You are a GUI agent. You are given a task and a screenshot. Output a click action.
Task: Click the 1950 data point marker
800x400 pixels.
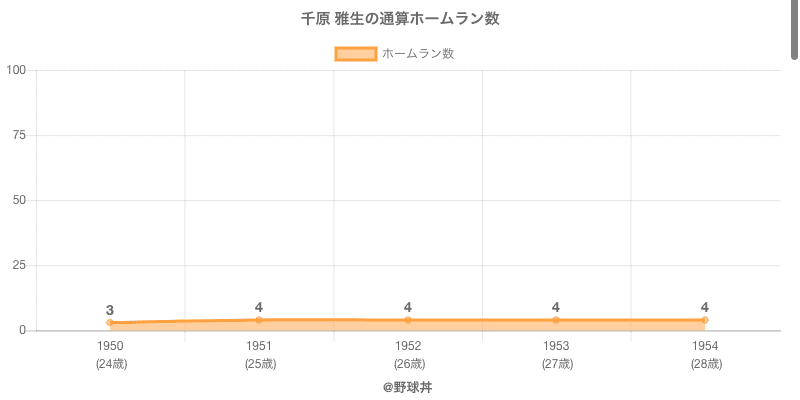click(x=110, y=323)
